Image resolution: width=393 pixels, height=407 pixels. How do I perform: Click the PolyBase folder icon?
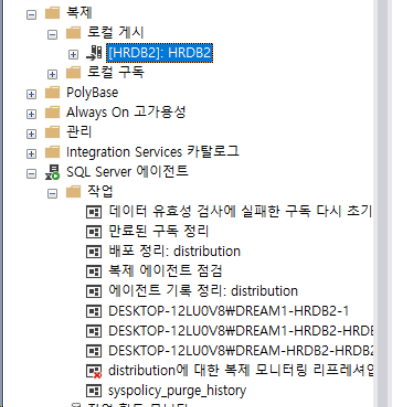coord(52,92)
